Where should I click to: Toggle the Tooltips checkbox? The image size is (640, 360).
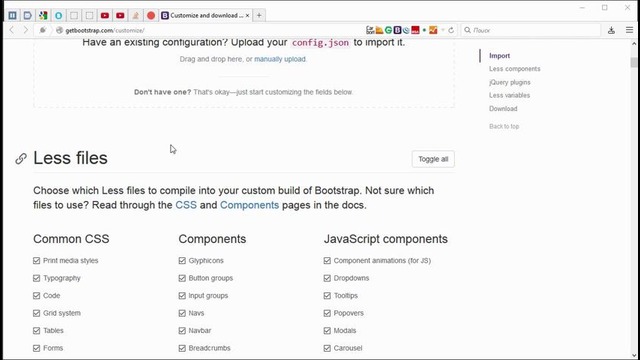(327, 296)
